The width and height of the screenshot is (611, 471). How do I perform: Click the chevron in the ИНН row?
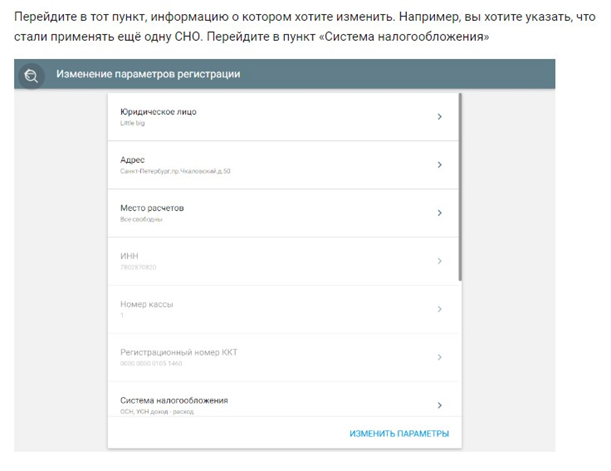(439, 261)
